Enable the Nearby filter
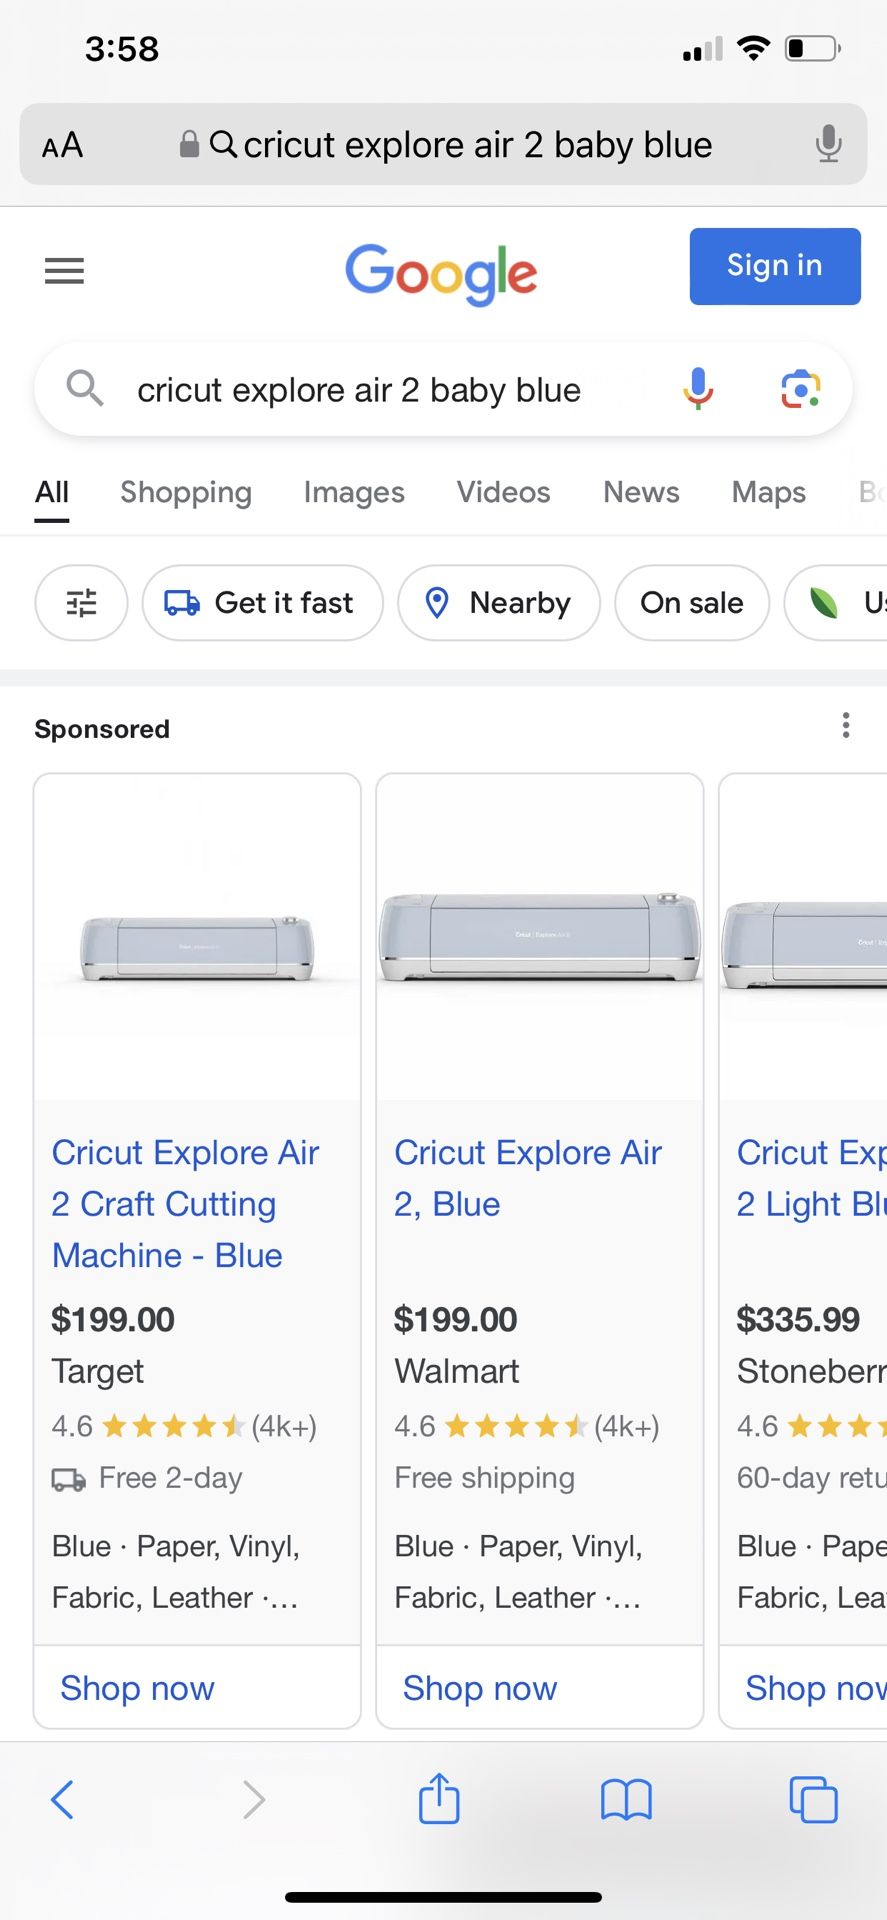The height and width of the screenshot is (1920, 887). [498, 603]
